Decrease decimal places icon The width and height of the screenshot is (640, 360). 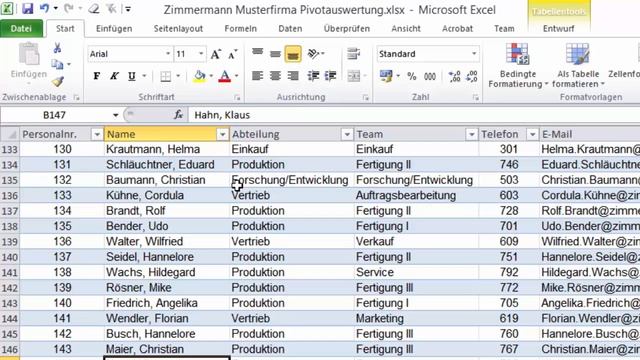click(471, 76)
